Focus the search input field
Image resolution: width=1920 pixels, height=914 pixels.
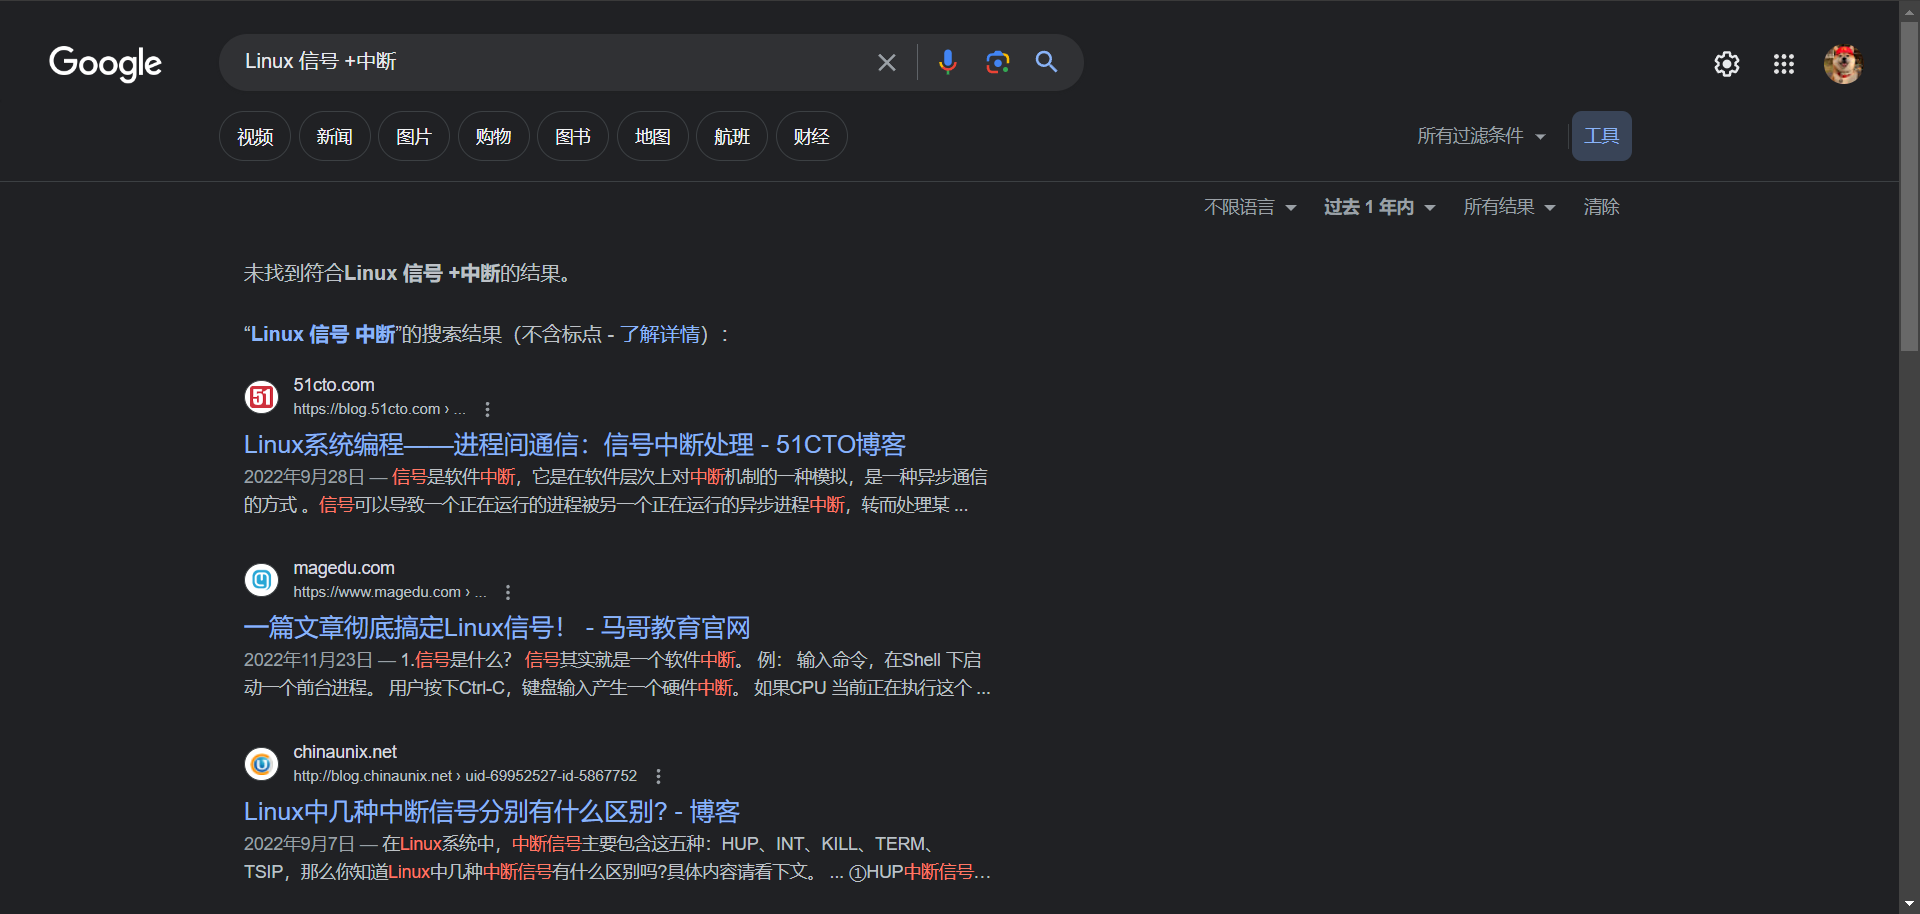pos(550,62)
